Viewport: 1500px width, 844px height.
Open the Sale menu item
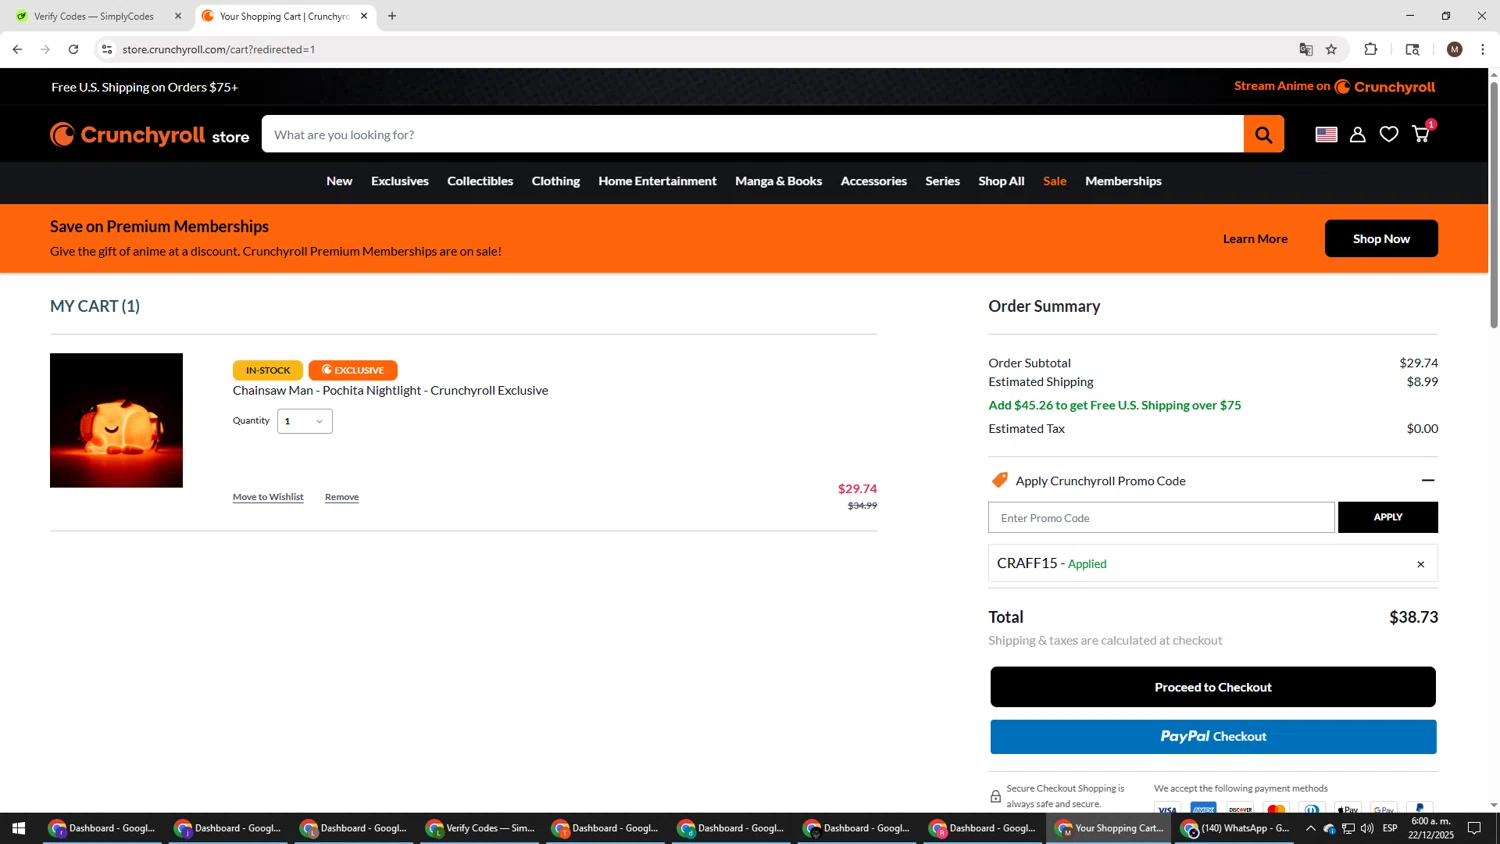pos(1054,181)
